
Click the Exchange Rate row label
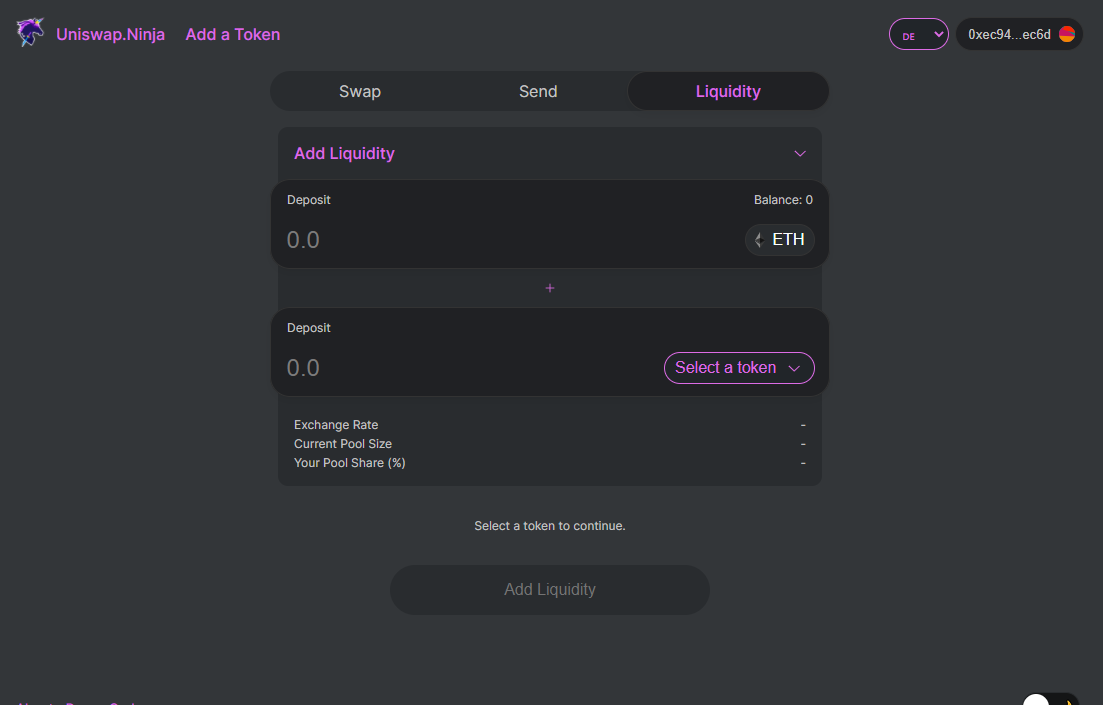336,425
